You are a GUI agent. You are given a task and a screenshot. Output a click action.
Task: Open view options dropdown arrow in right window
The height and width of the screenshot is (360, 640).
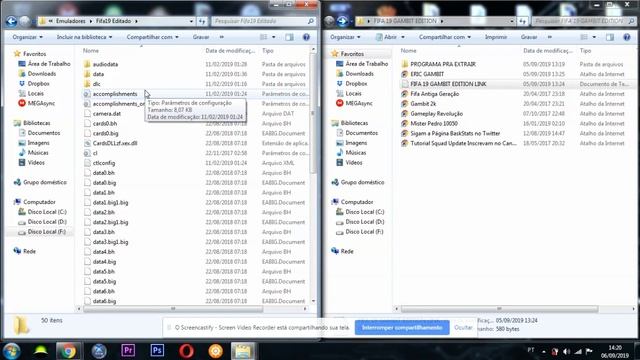click(x=594, y=37)
